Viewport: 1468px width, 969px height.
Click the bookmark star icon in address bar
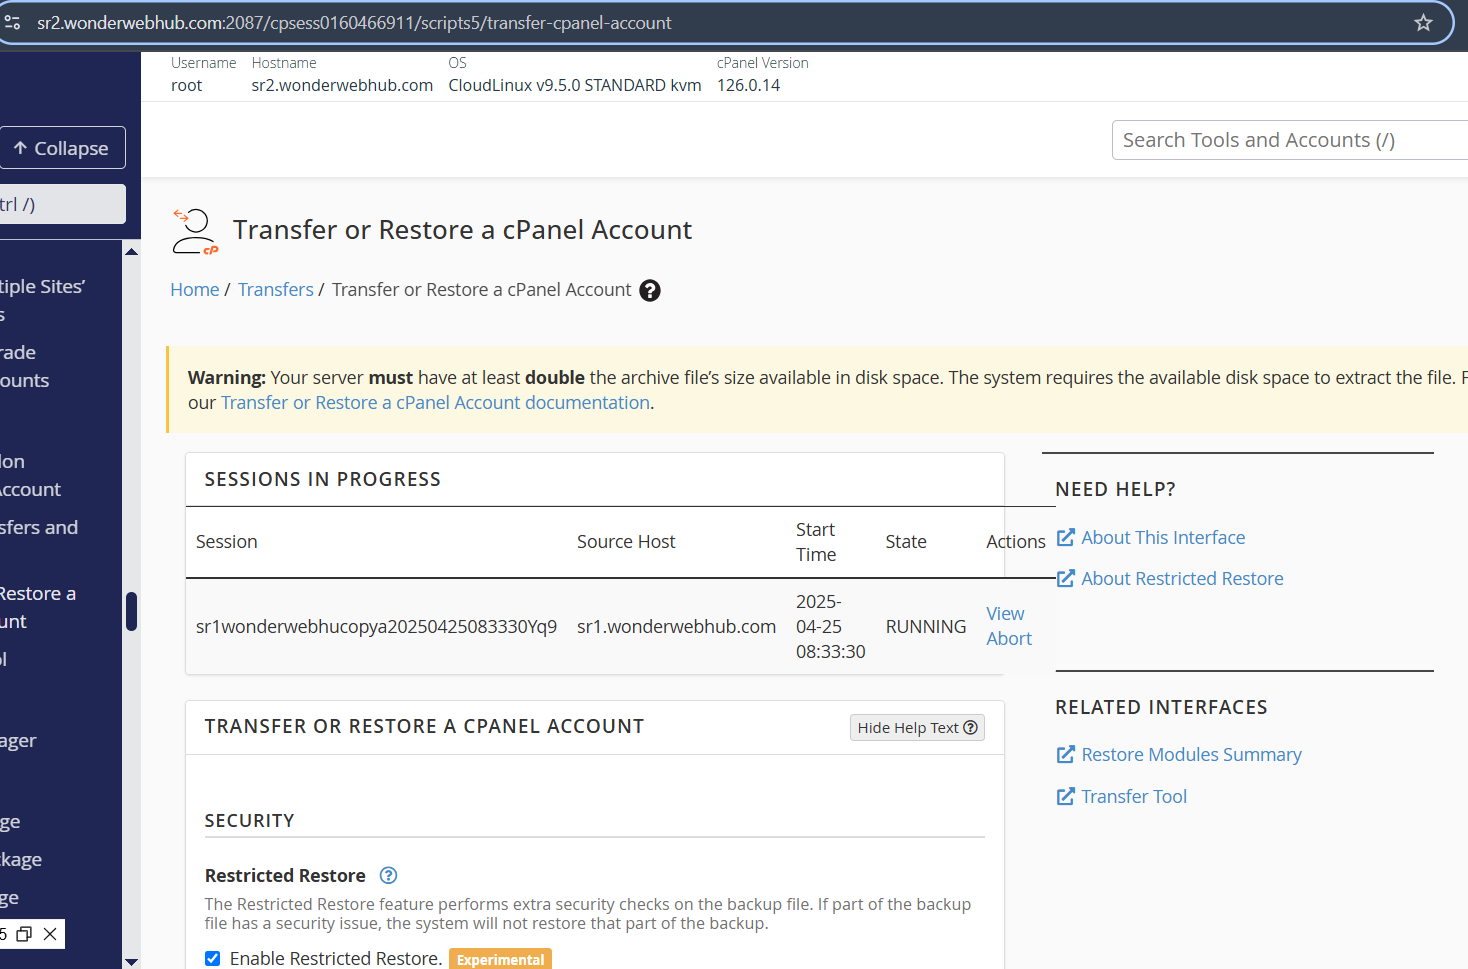click(1423, 23)
